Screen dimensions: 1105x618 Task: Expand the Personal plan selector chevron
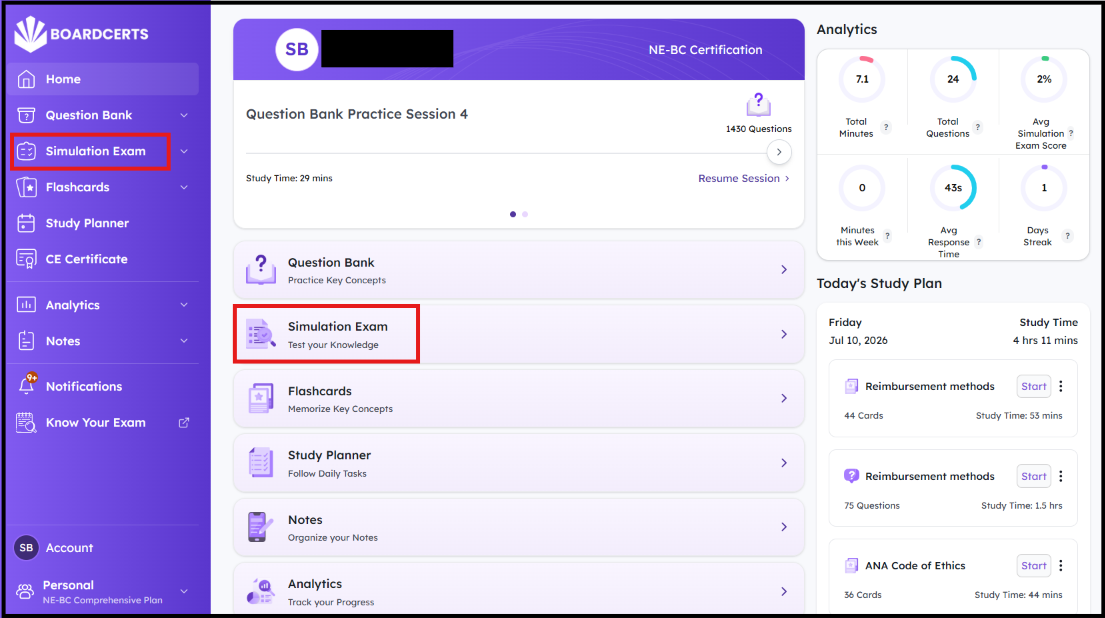coord(184,591)
